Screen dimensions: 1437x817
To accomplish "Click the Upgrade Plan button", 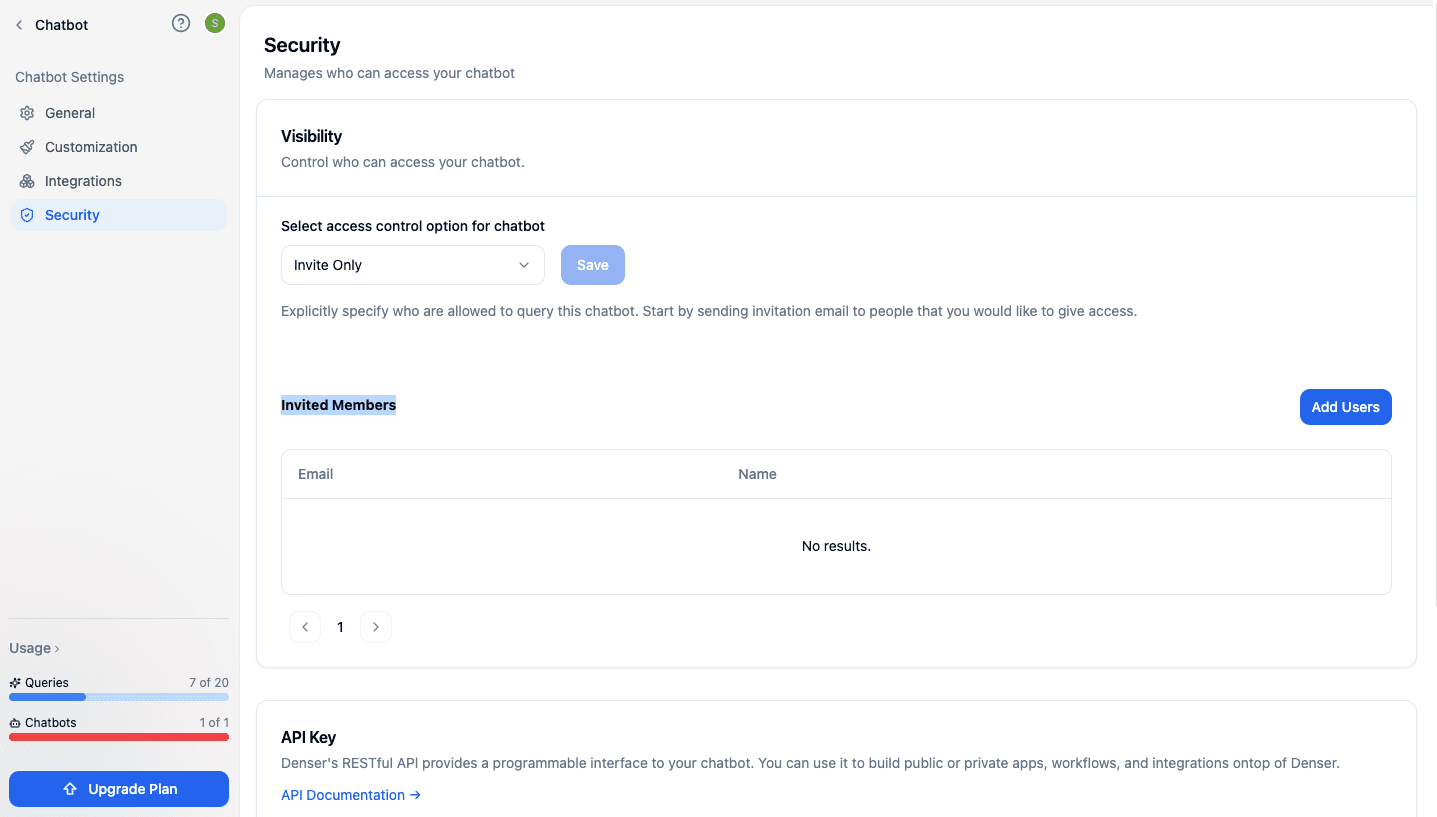I will point(119,789).
